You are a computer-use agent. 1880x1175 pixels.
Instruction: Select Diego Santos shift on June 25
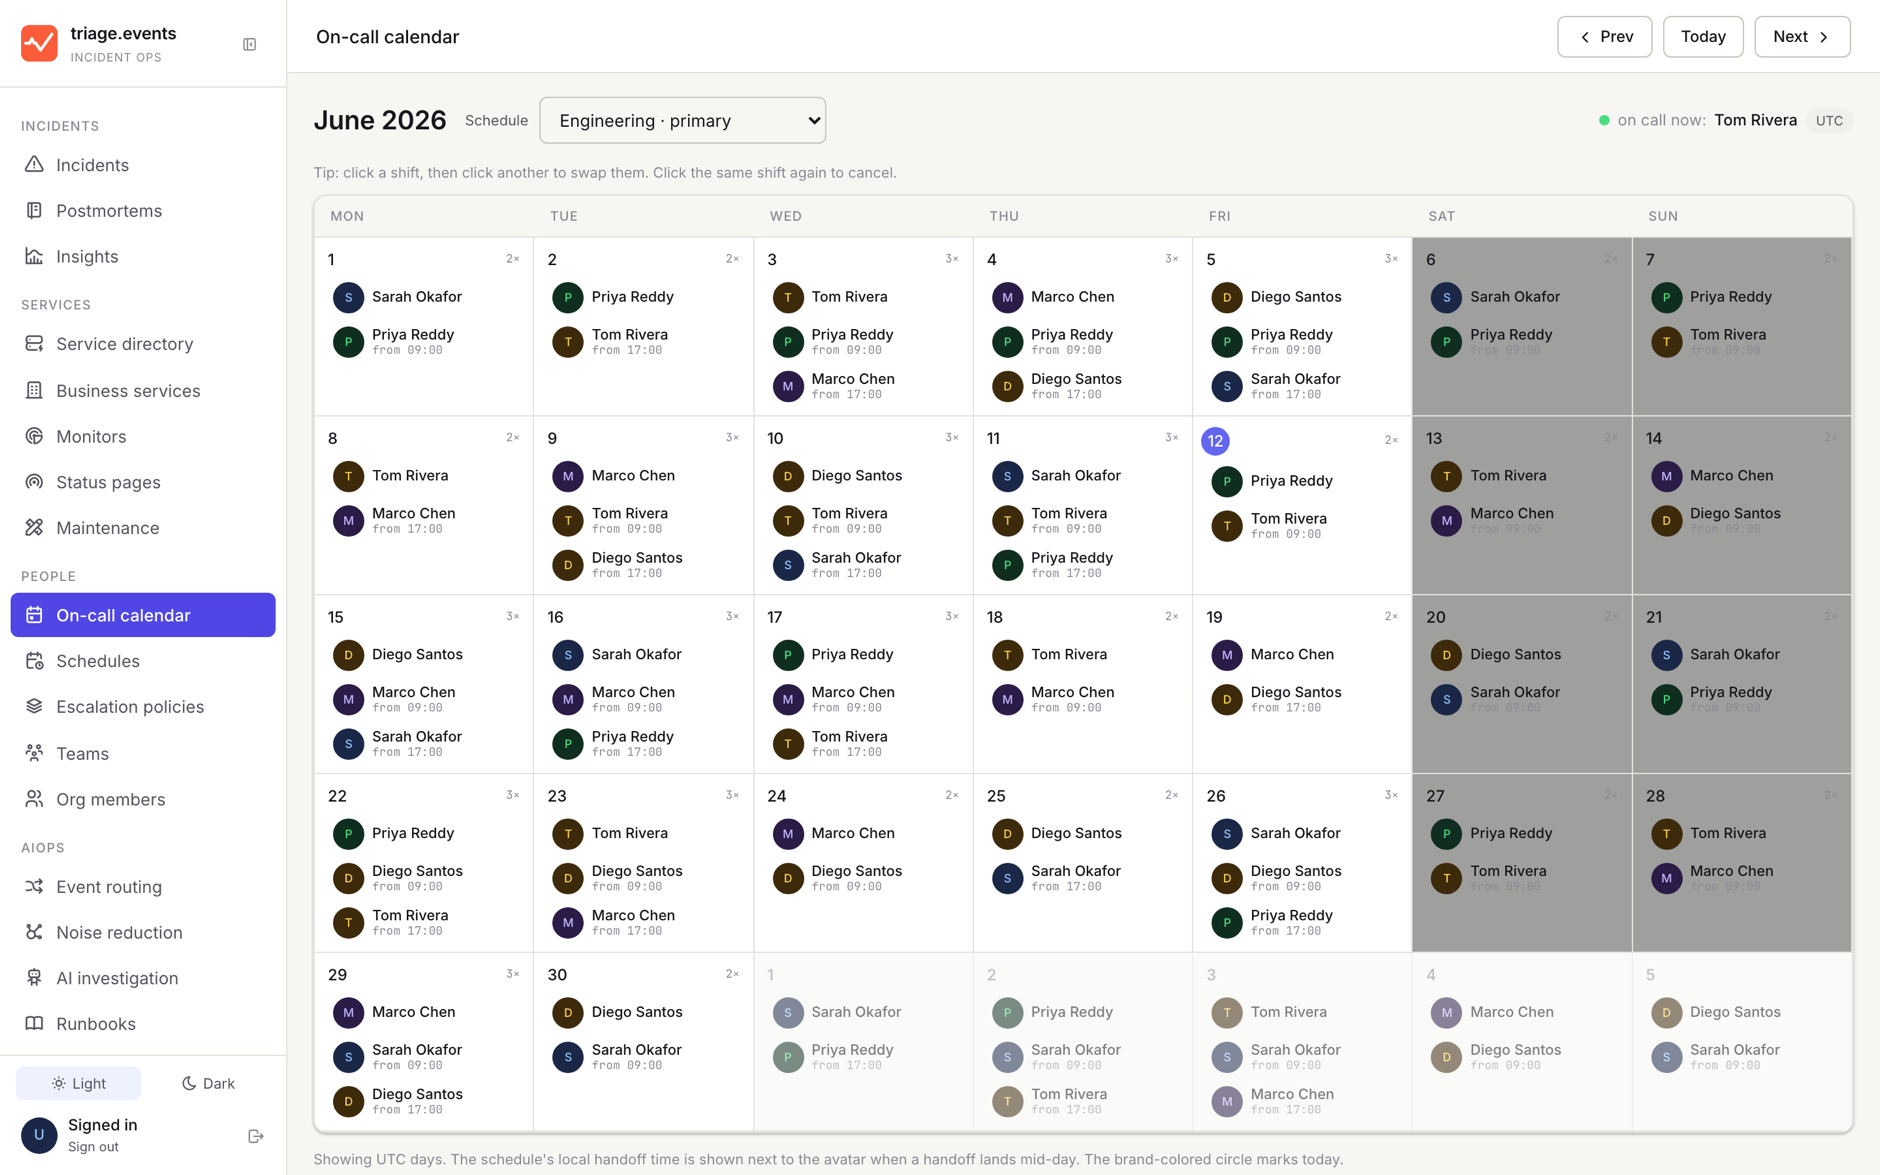(x=1081, y=833)
